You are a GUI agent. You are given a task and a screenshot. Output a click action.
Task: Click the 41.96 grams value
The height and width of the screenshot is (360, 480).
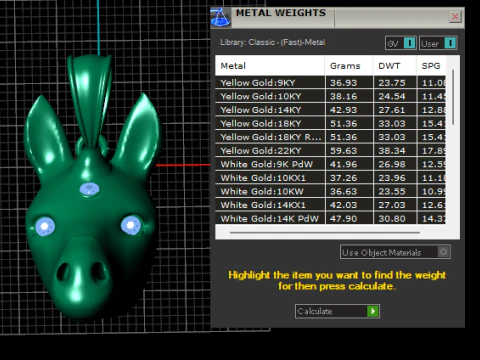[x=343, y=164]
